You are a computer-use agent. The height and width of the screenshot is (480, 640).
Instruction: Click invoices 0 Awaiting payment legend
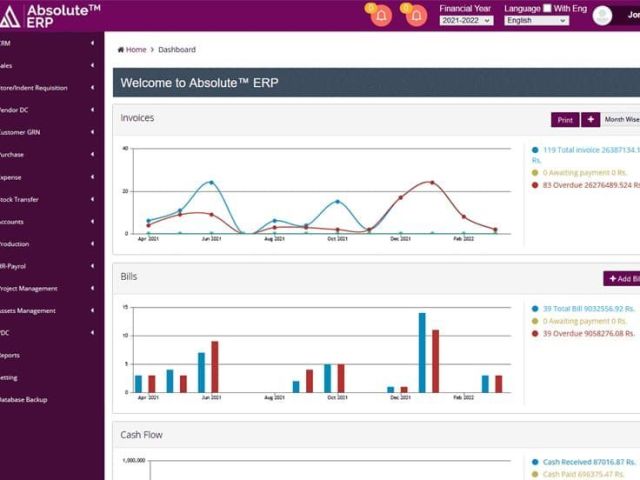579,173
